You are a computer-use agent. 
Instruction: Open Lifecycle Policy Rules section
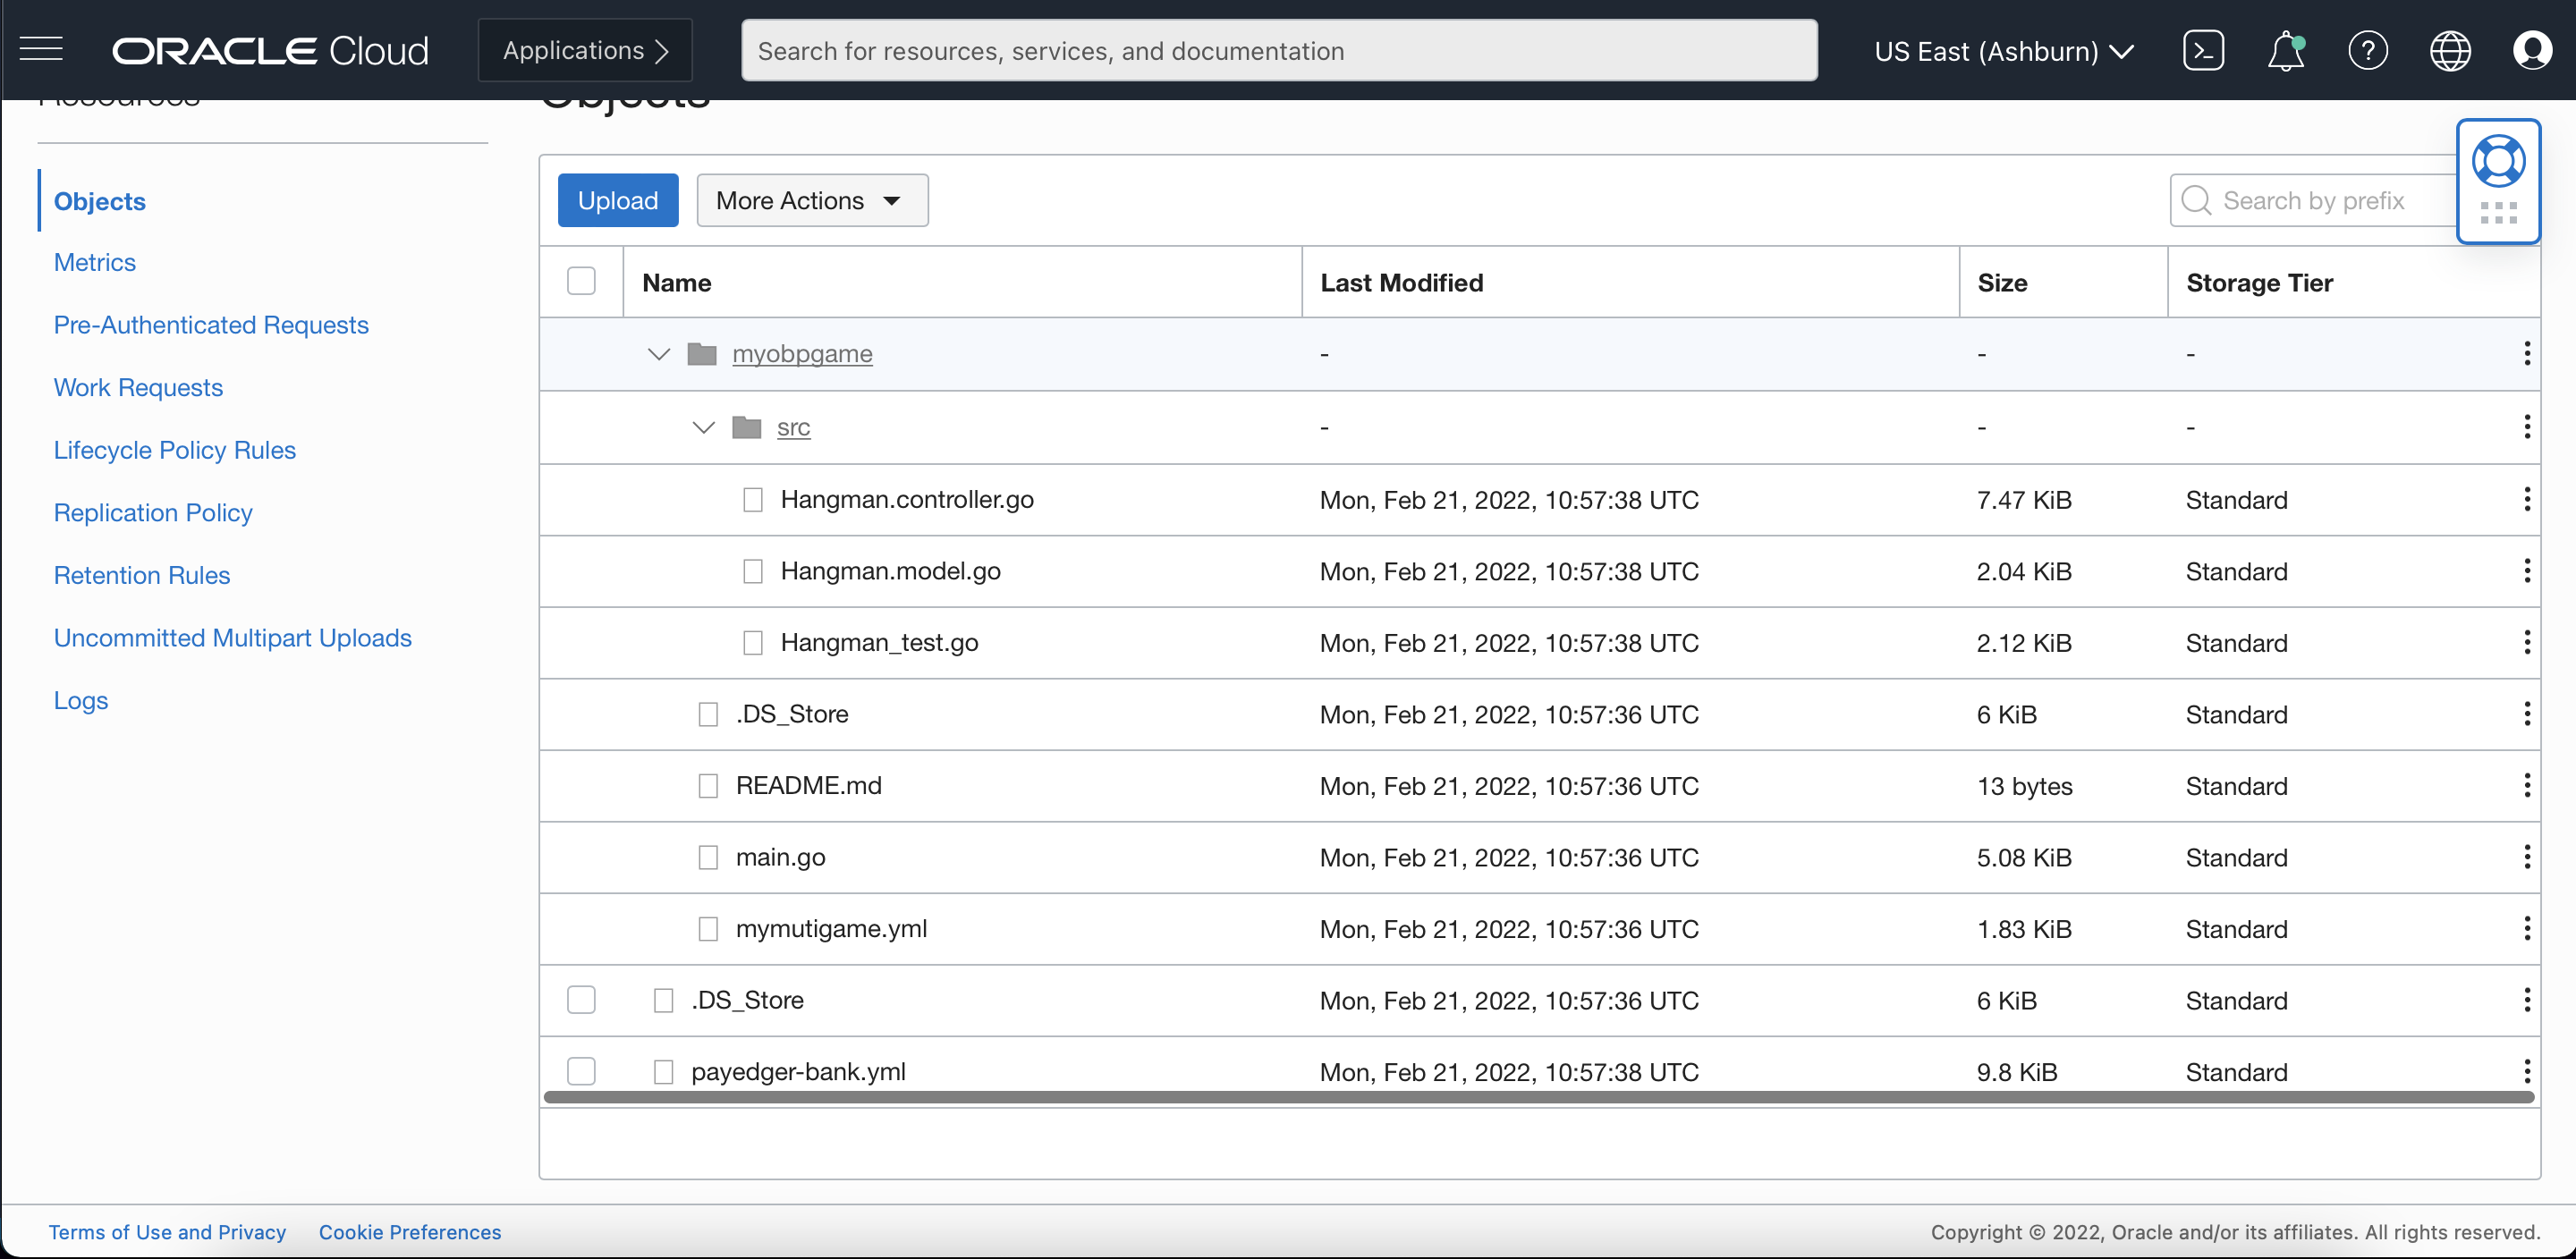coord(174,450)
